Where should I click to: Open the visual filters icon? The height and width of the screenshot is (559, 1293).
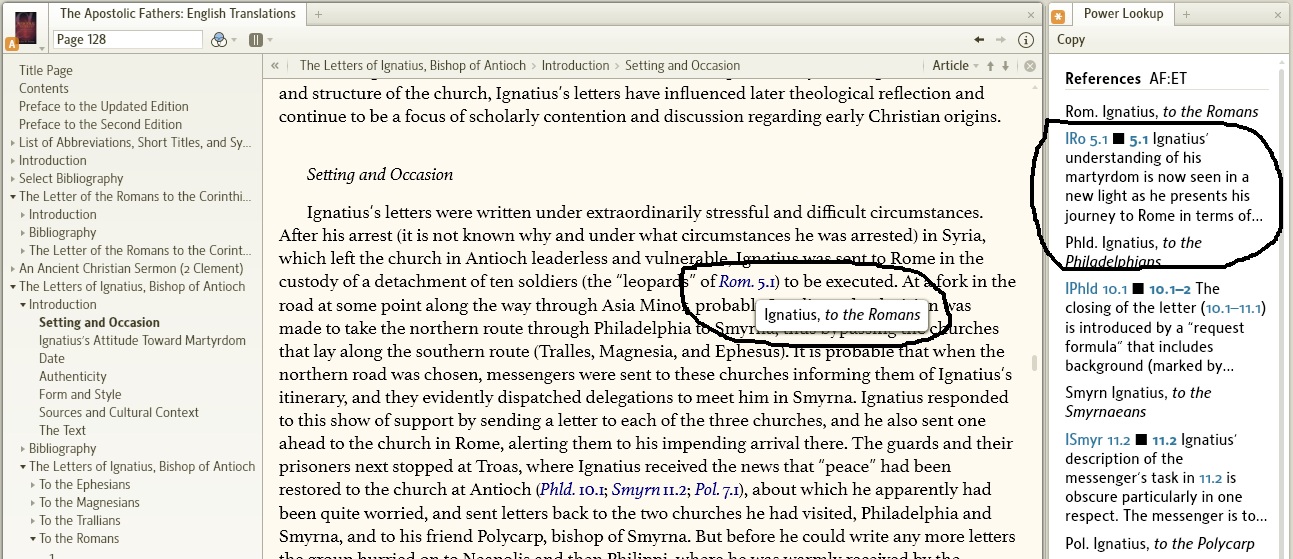219,40
